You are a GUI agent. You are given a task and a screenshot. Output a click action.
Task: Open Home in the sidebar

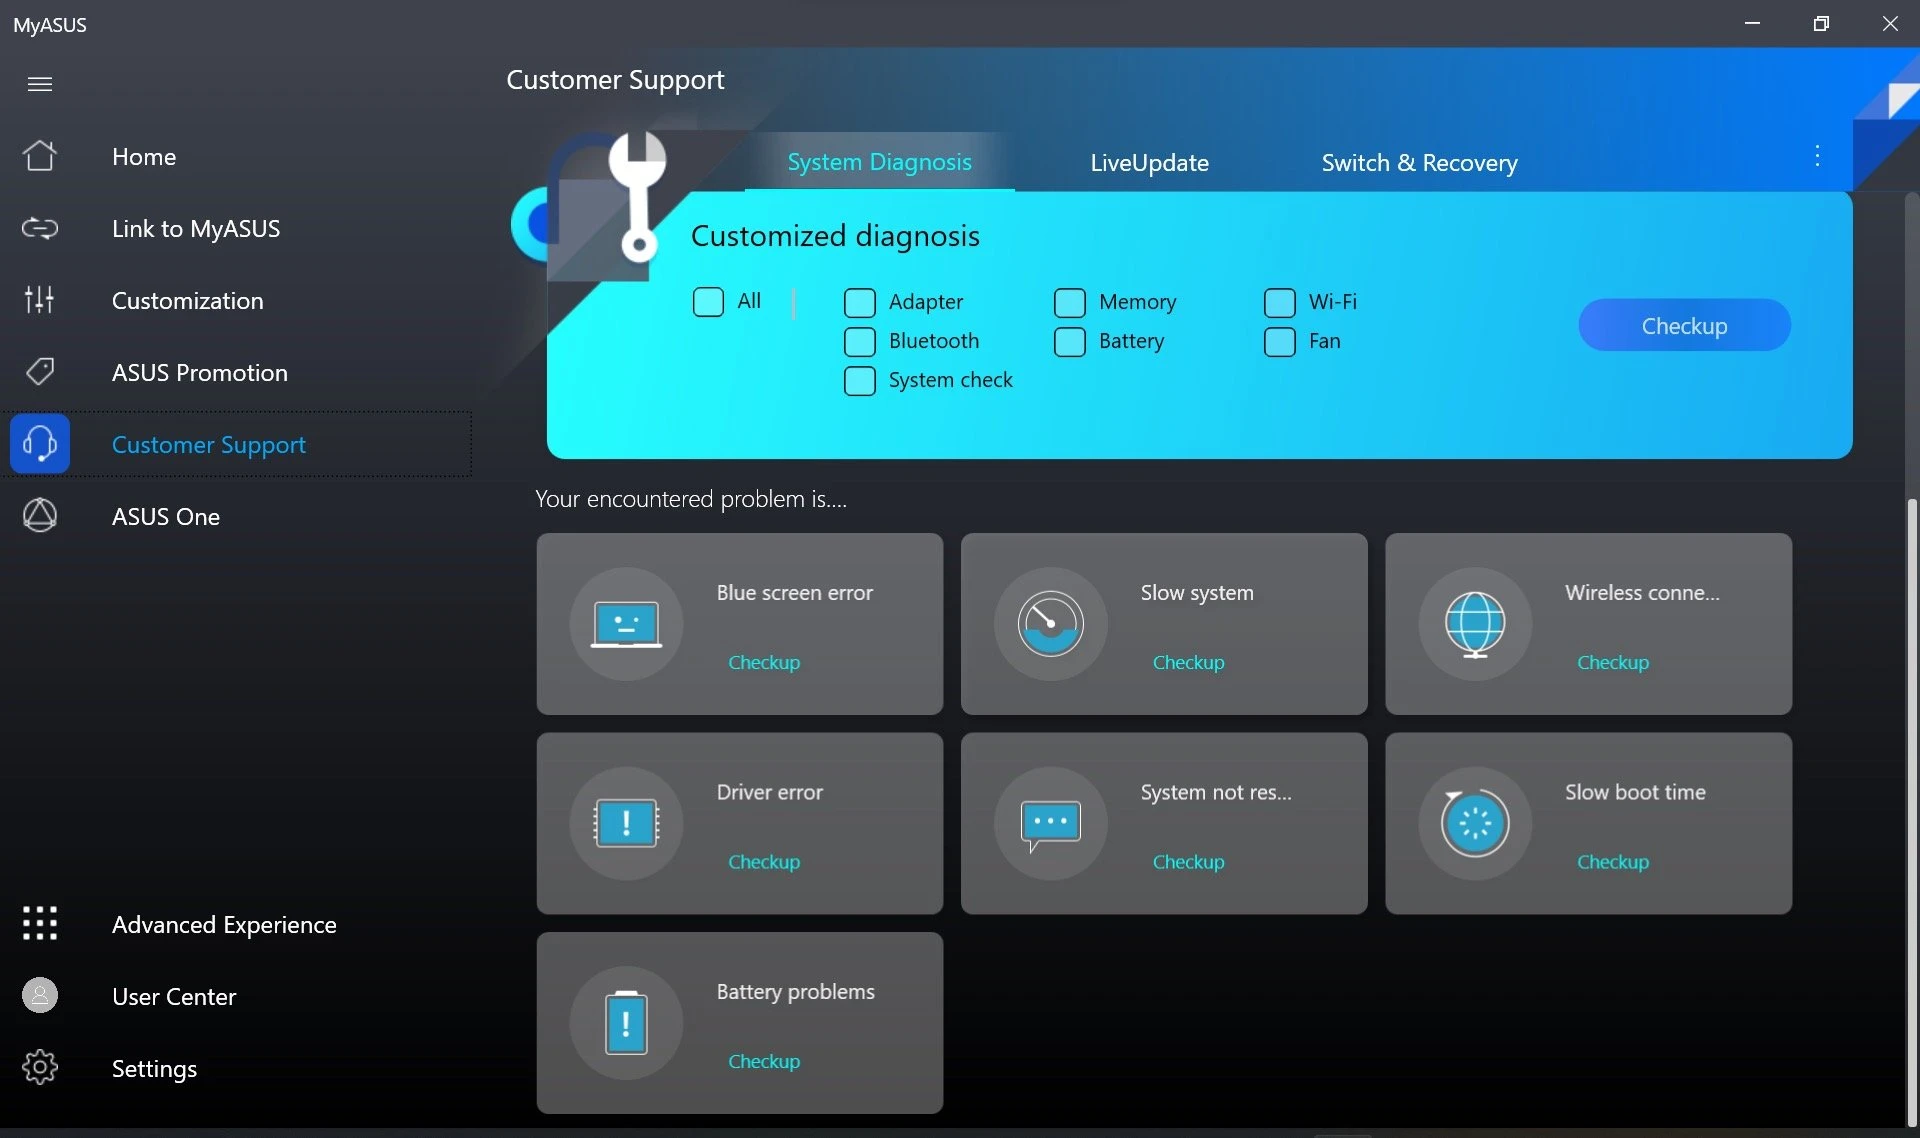(236, 156)
